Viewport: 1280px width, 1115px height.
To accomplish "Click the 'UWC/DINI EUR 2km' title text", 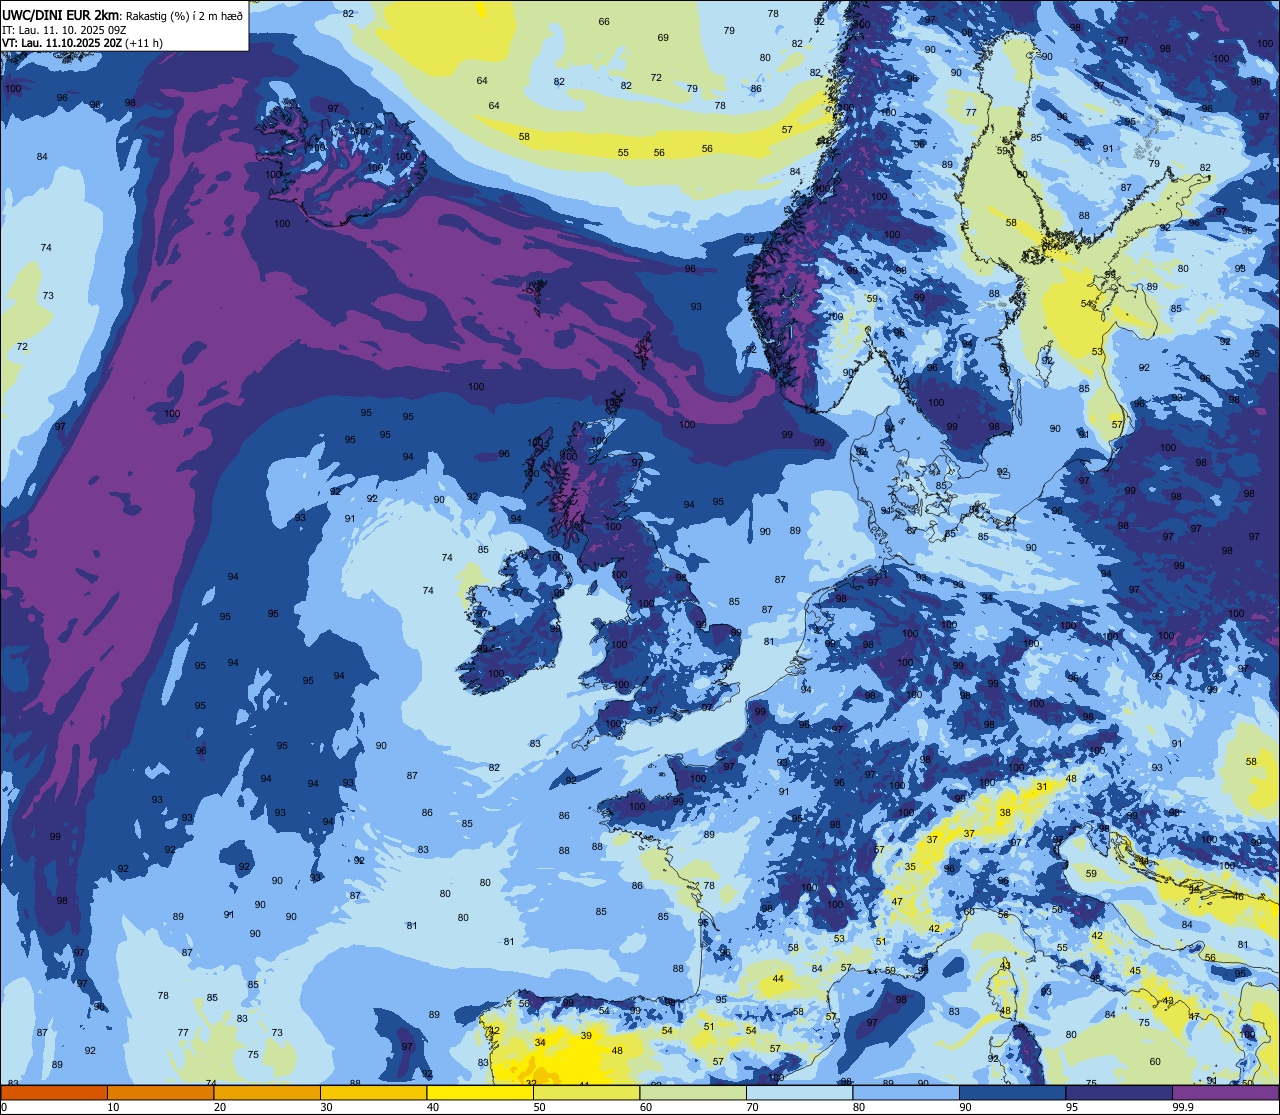I will pos(60,14).
